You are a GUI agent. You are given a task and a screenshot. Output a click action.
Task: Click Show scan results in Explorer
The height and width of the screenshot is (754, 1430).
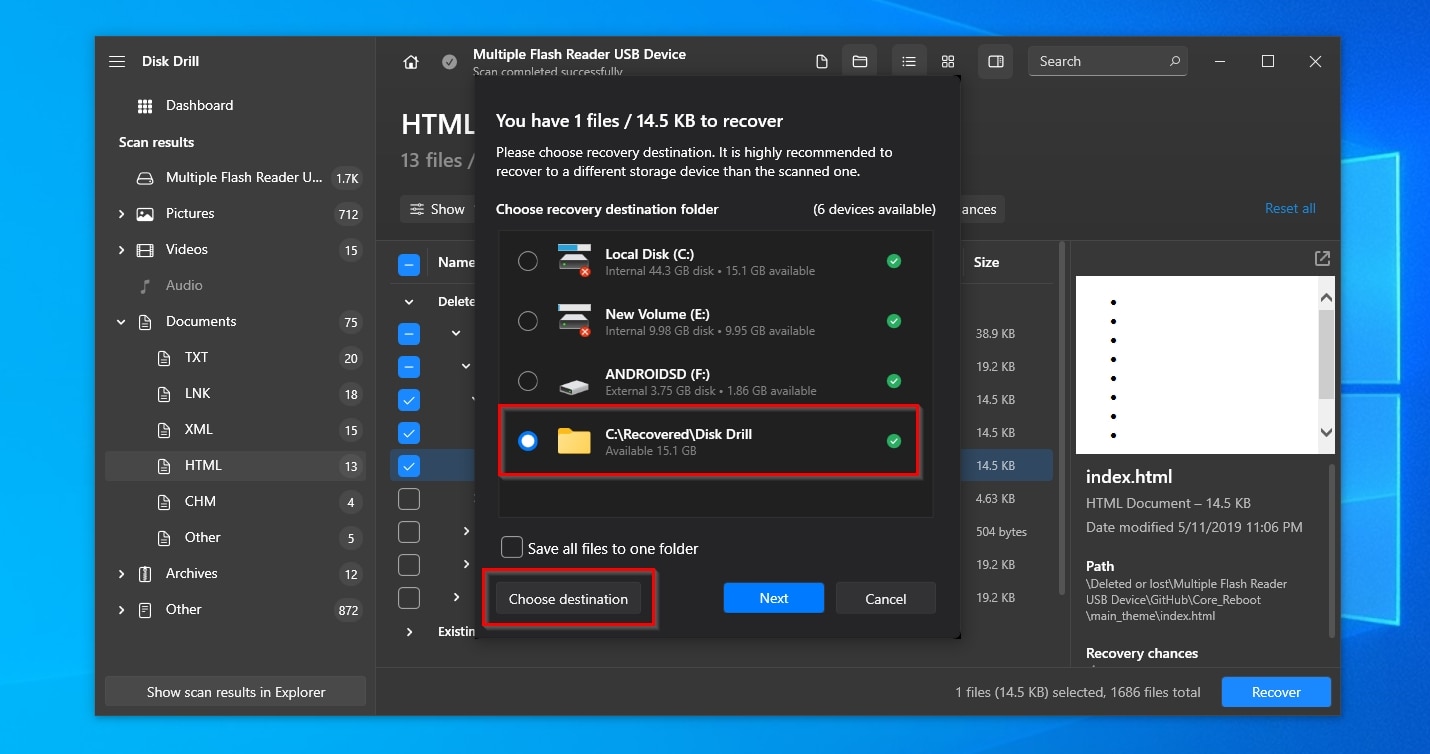coord(236,692)
